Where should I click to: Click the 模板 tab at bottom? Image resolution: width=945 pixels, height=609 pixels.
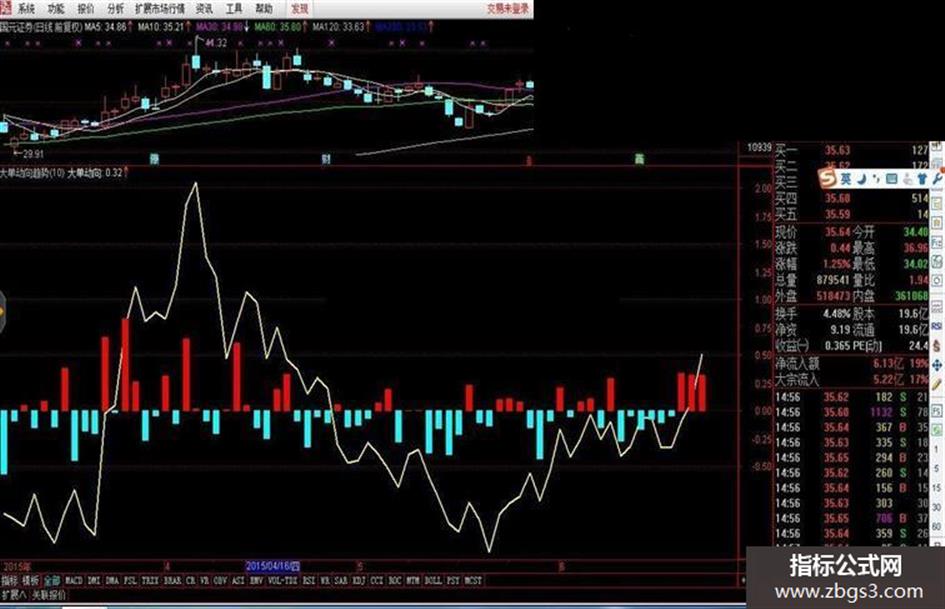(30, 581)
